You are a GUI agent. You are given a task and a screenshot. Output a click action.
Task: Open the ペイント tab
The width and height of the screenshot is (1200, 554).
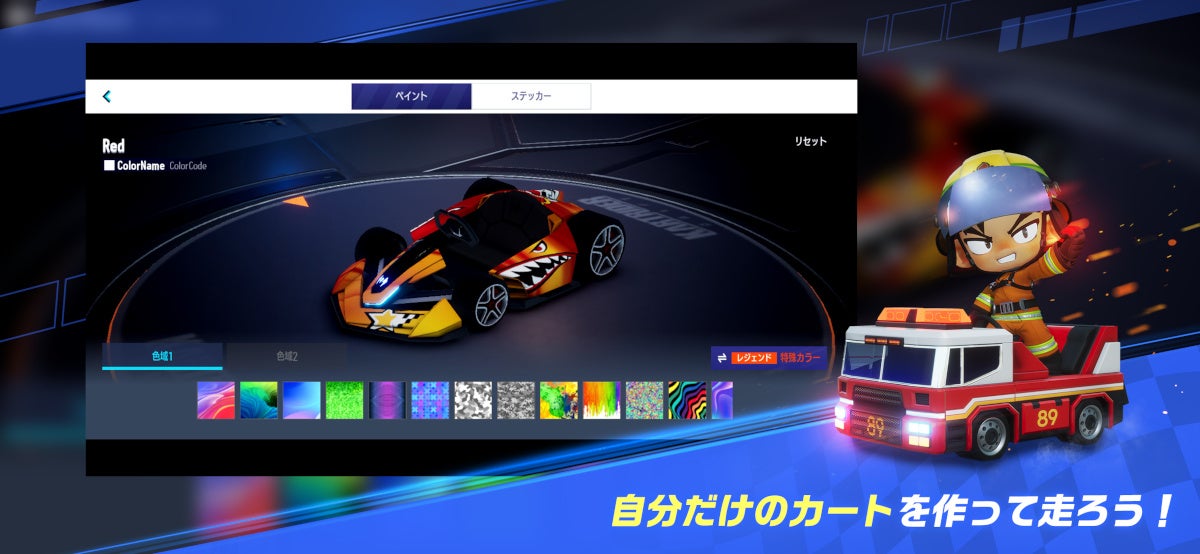coord(411,96)
